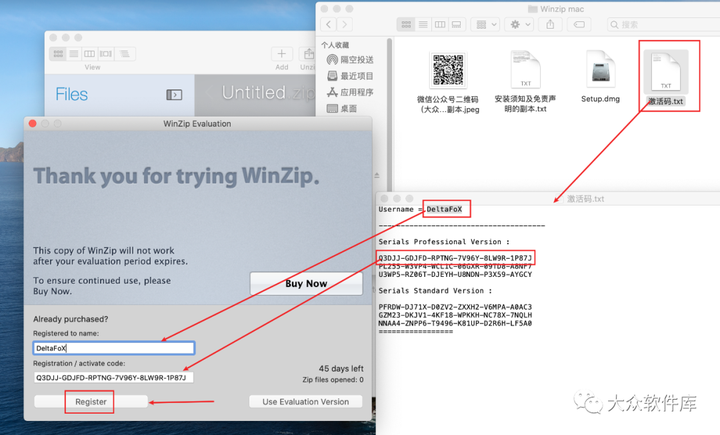Viewport: 720px width, 435px height.
Task: Click the Finder search field
Action: [664, 24]
